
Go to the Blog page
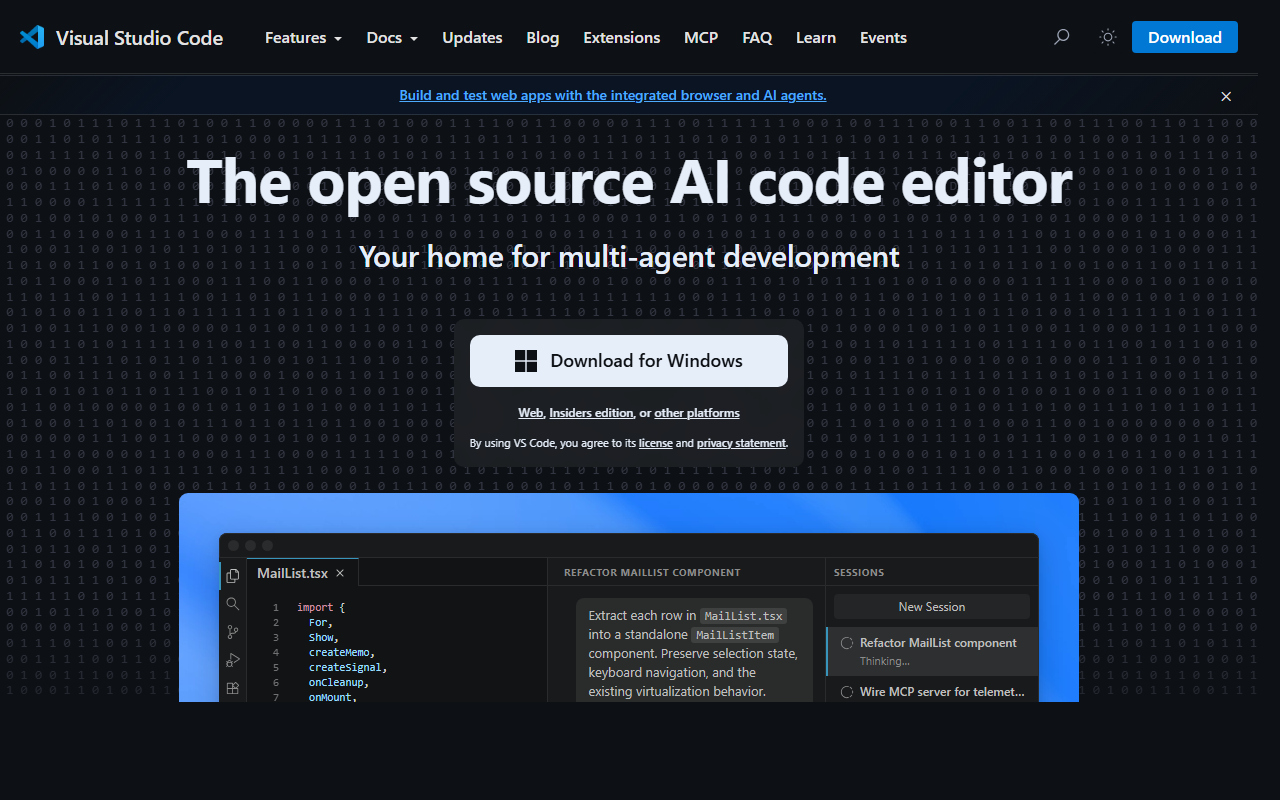pyautogui.click(x=543, y=38)
